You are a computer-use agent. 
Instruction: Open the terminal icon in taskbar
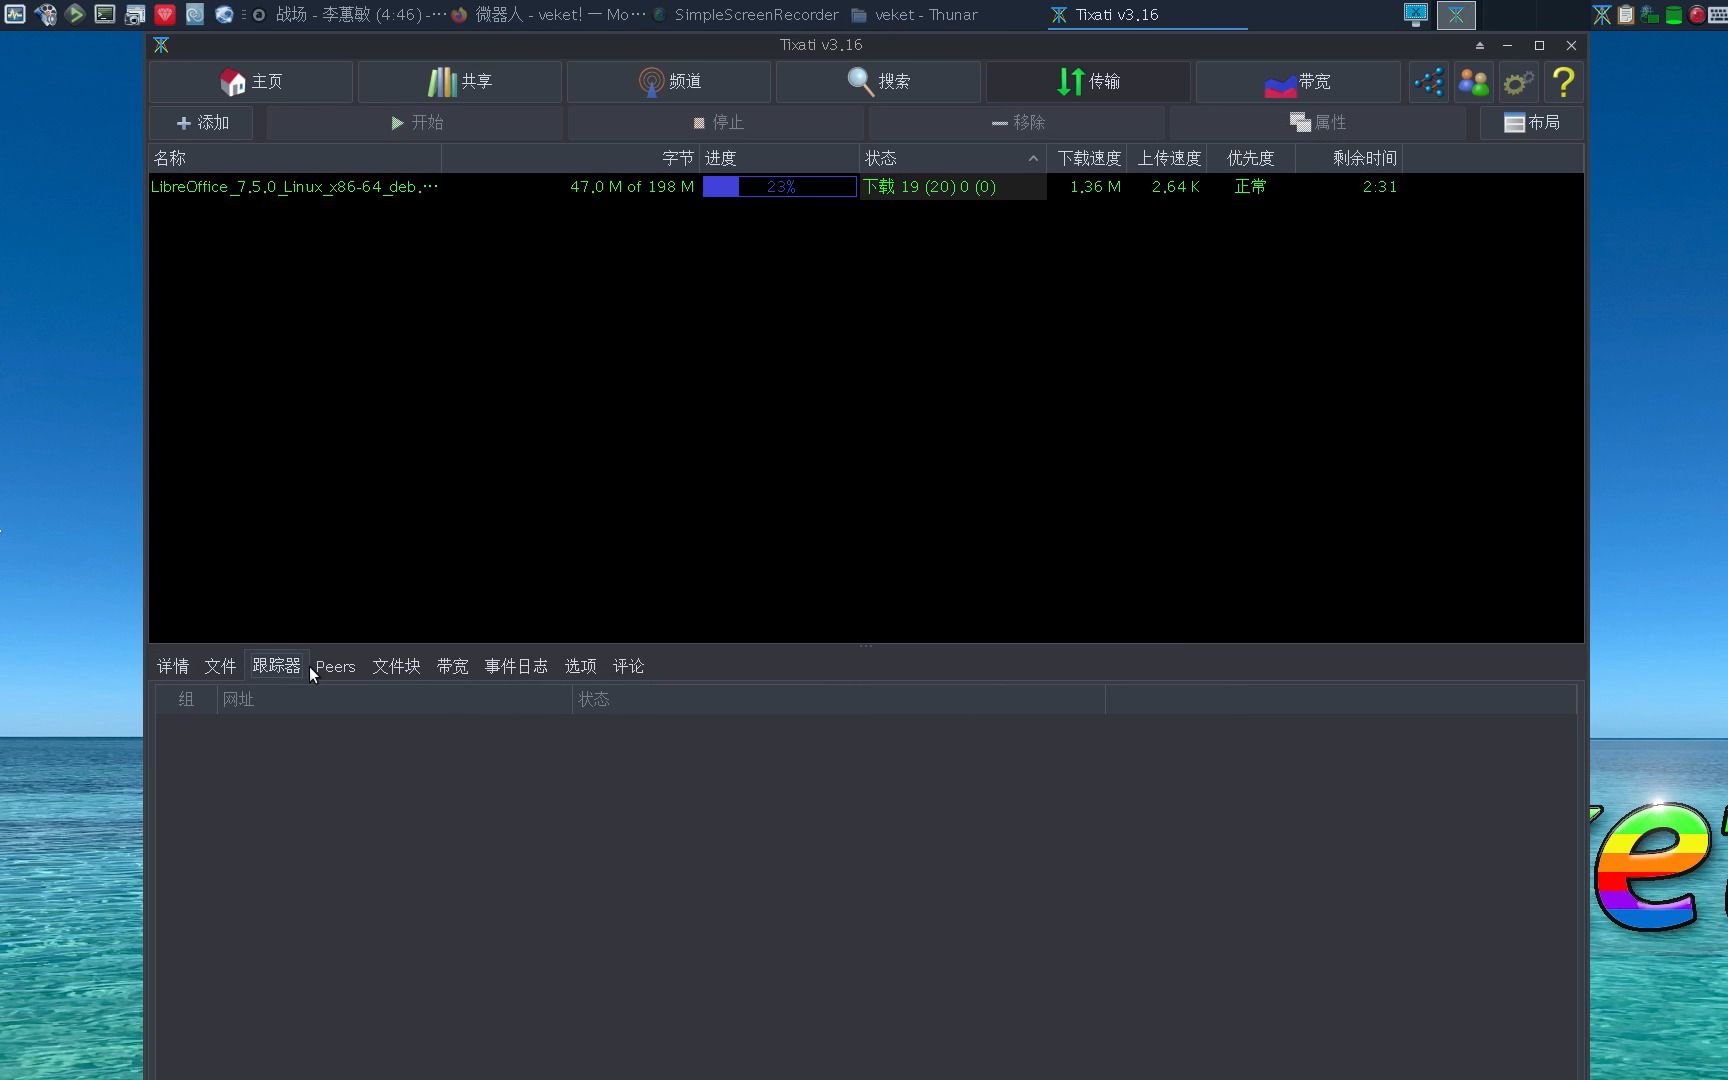point(105,14)
